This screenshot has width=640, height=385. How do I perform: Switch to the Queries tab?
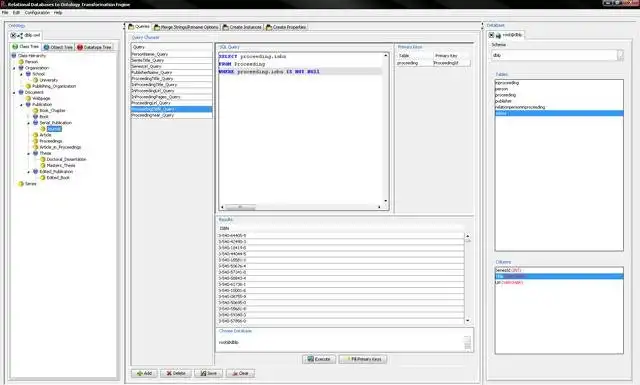click(139, 27)
